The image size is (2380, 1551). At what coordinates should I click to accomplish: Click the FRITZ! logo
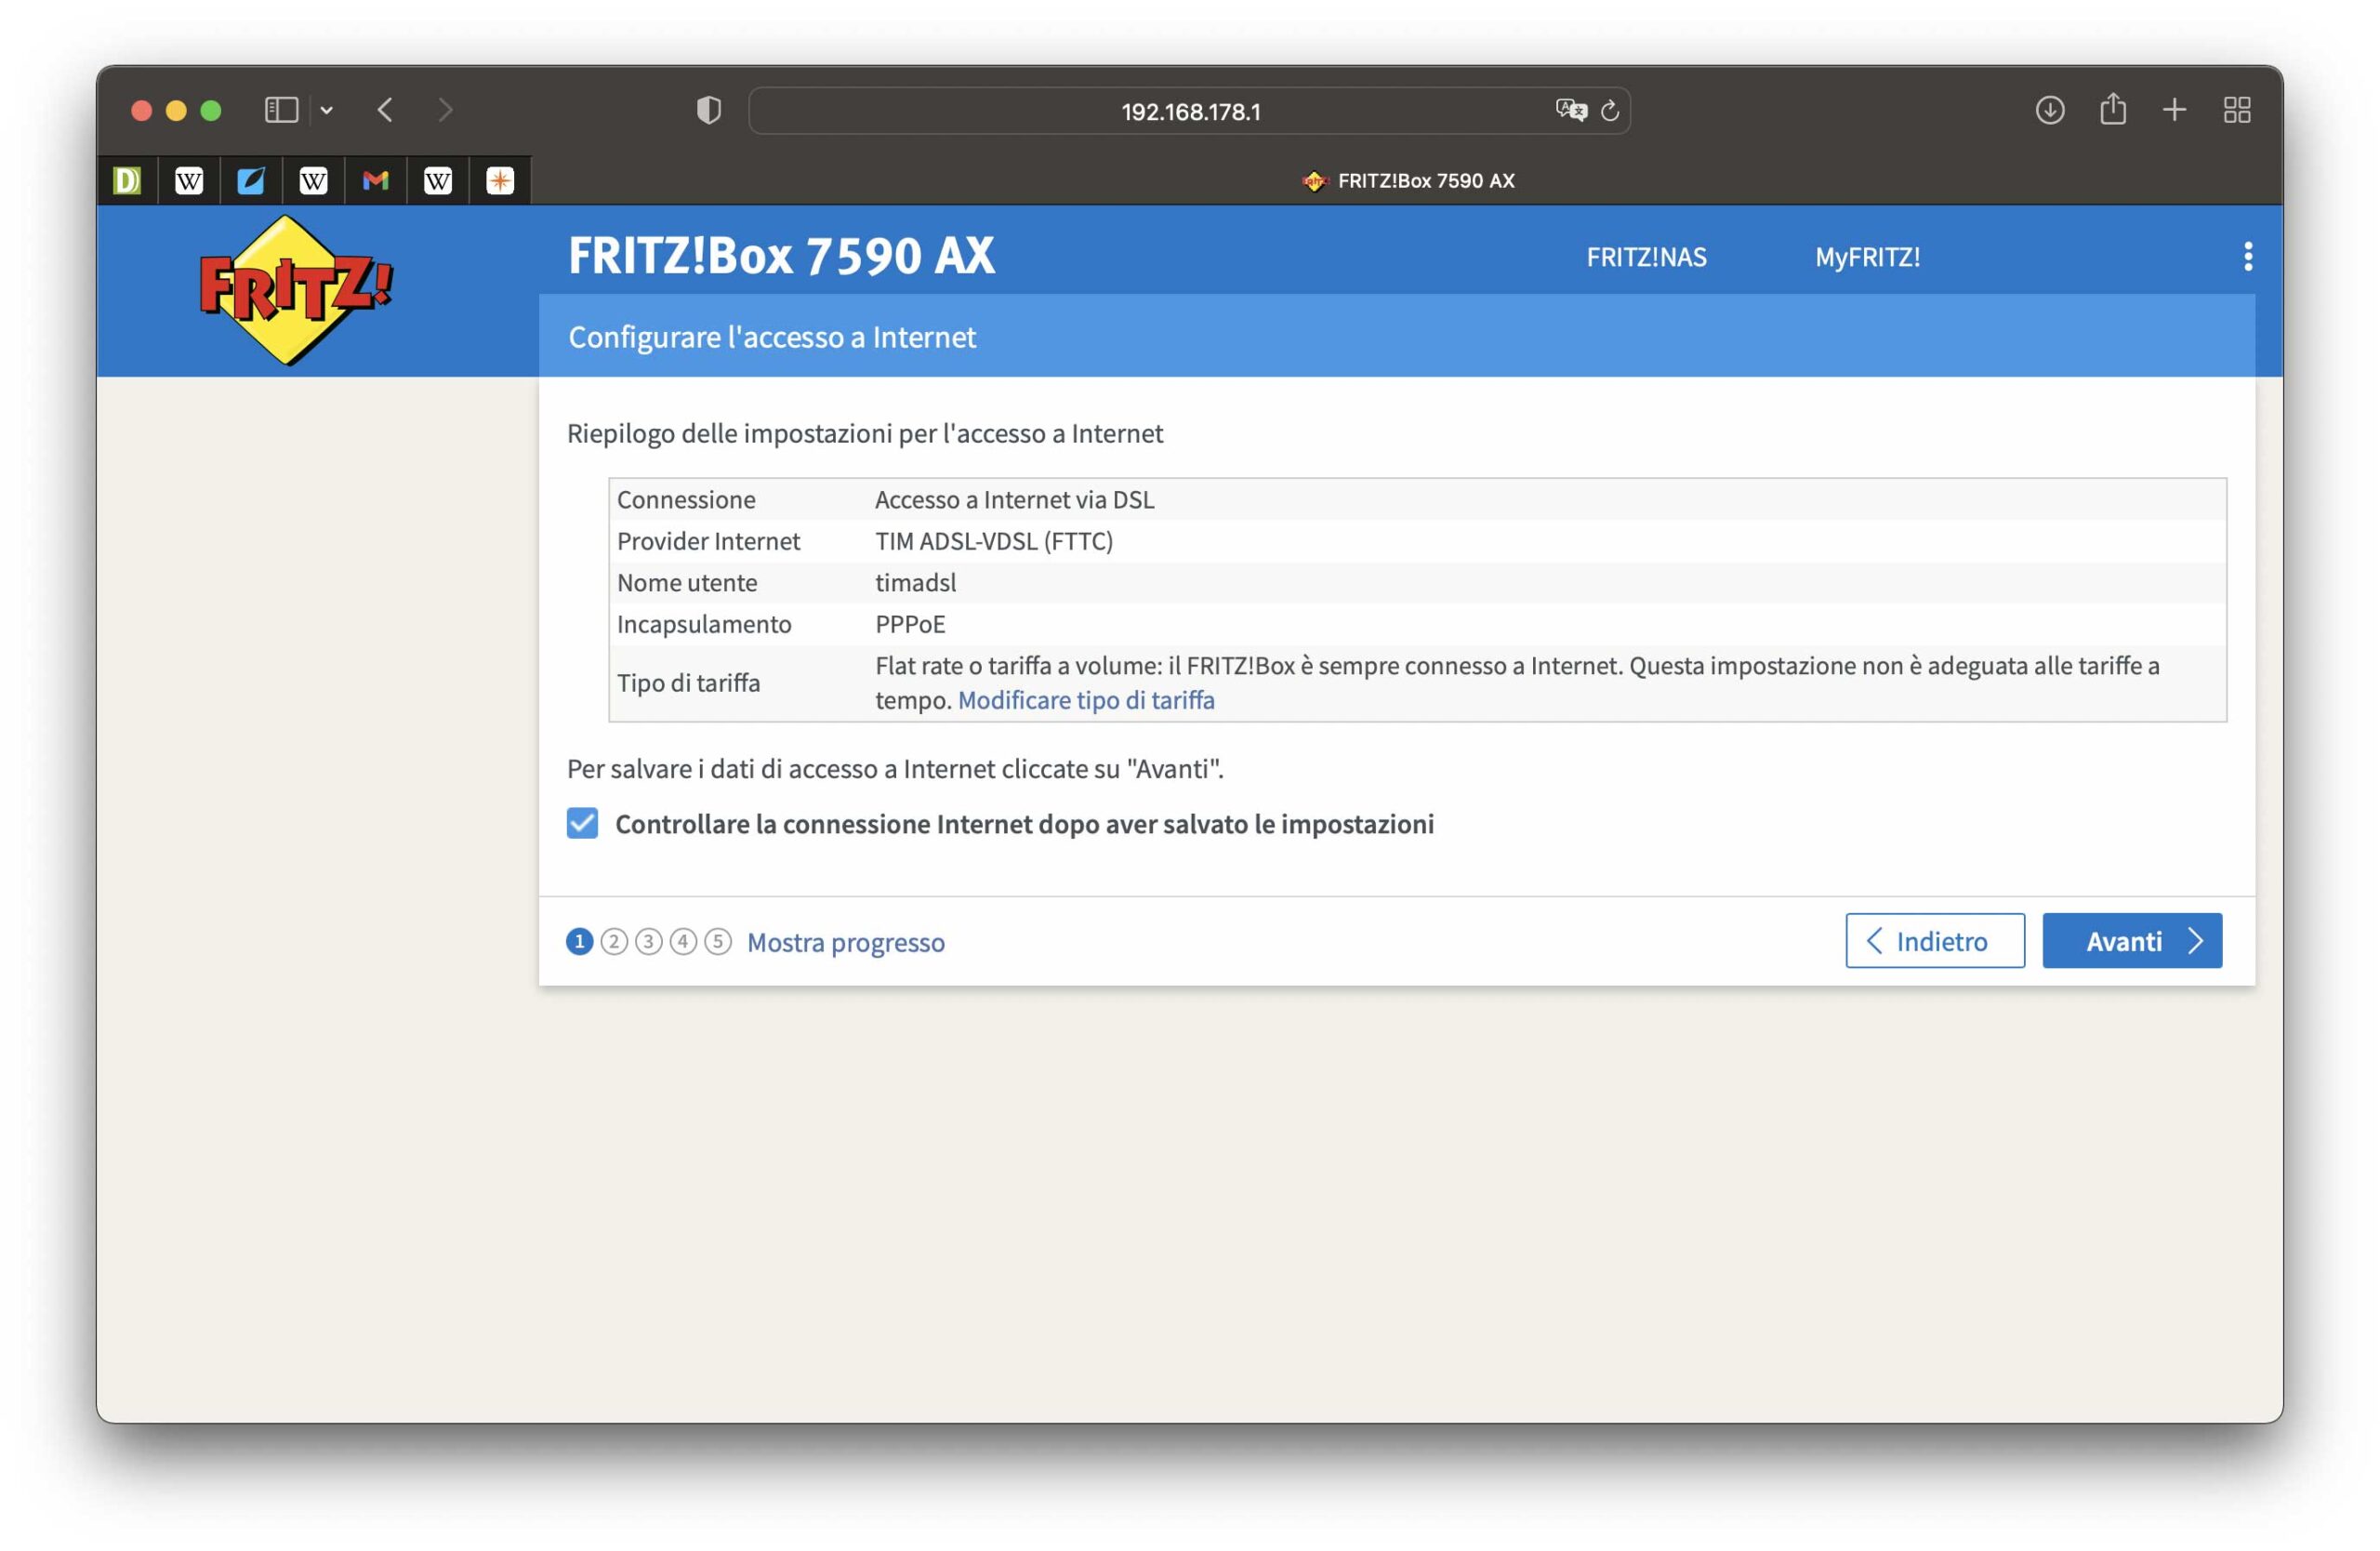[x=295, y=290]
